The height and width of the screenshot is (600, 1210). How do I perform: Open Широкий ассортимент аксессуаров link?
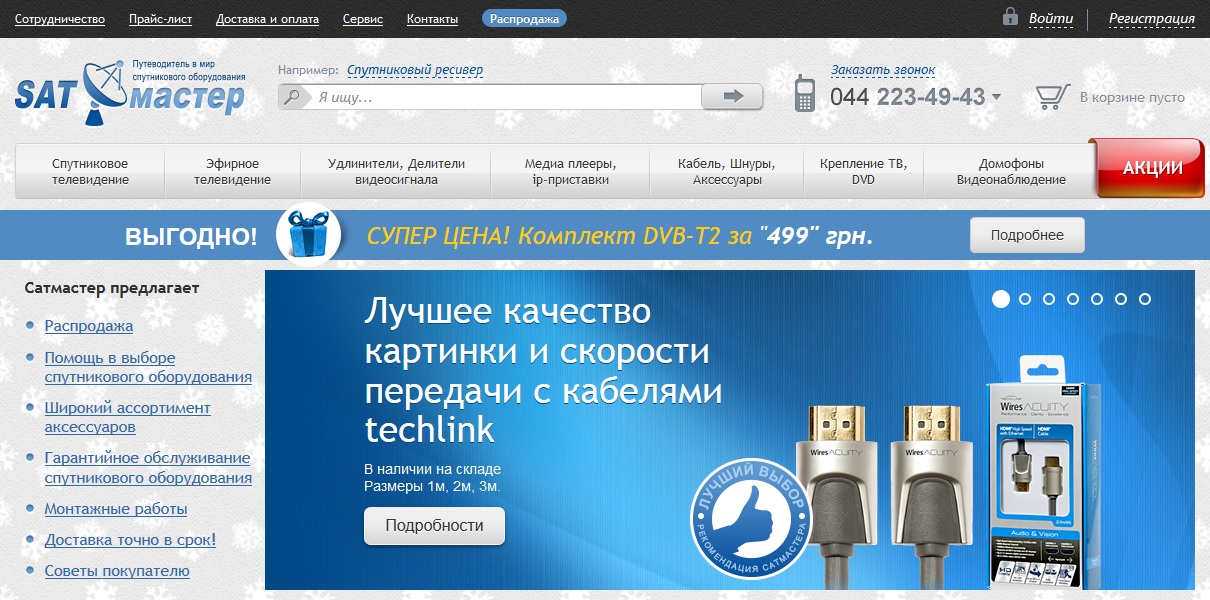tap(128, 417)
